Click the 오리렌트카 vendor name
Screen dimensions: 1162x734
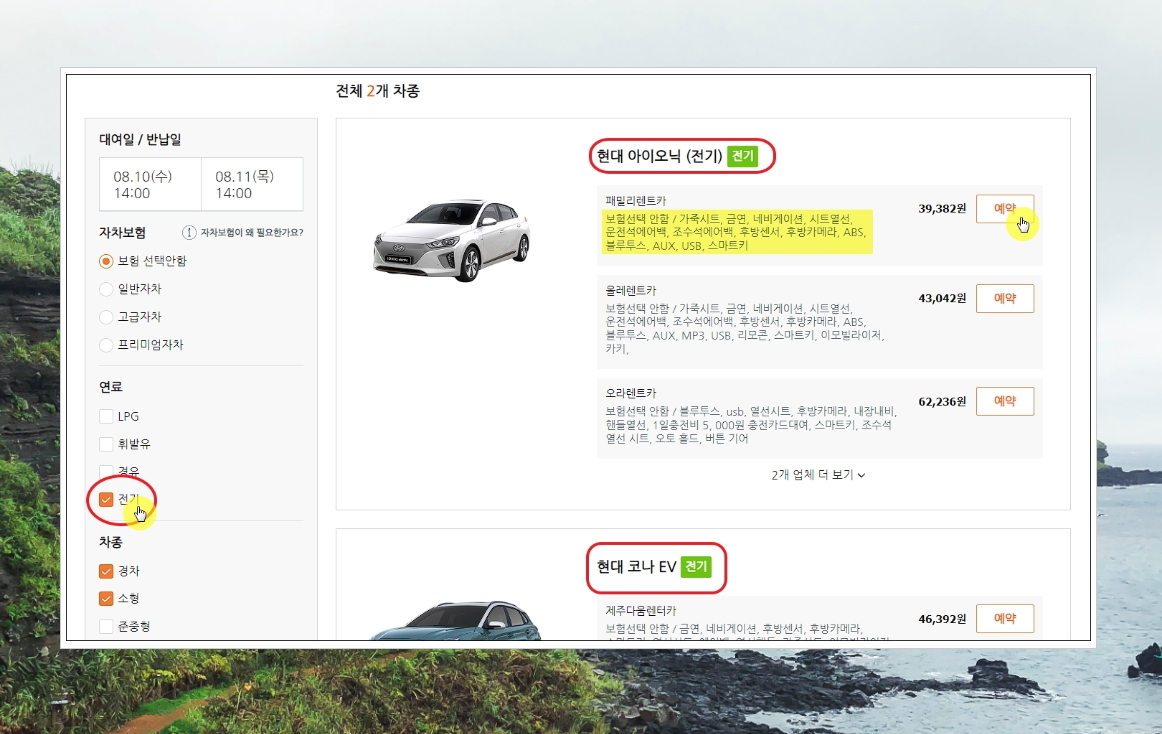[x=631, y=393]
